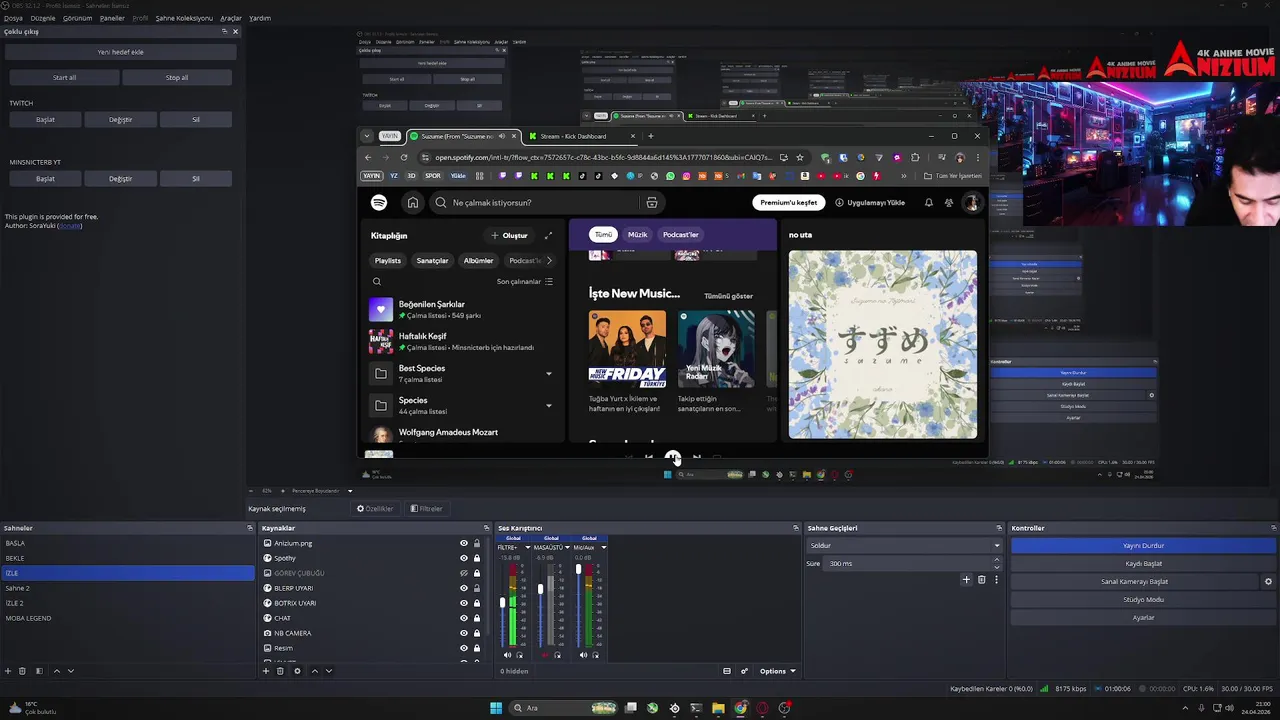Open the Araçlar menu
This screenshot has height=720, width=1280.
231,18
